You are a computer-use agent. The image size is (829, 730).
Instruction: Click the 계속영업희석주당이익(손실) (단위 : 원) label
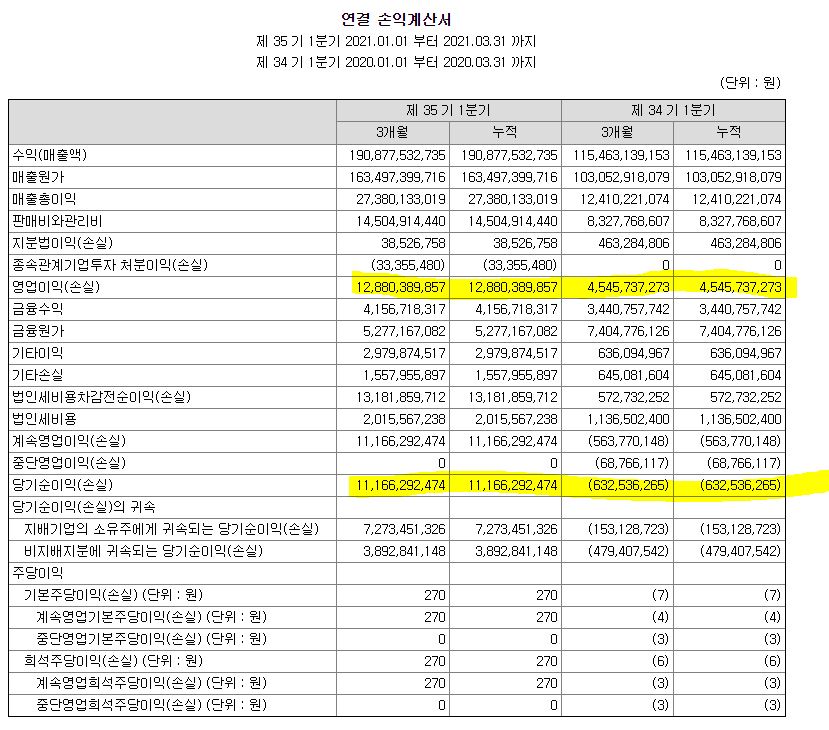coord(152,683)
